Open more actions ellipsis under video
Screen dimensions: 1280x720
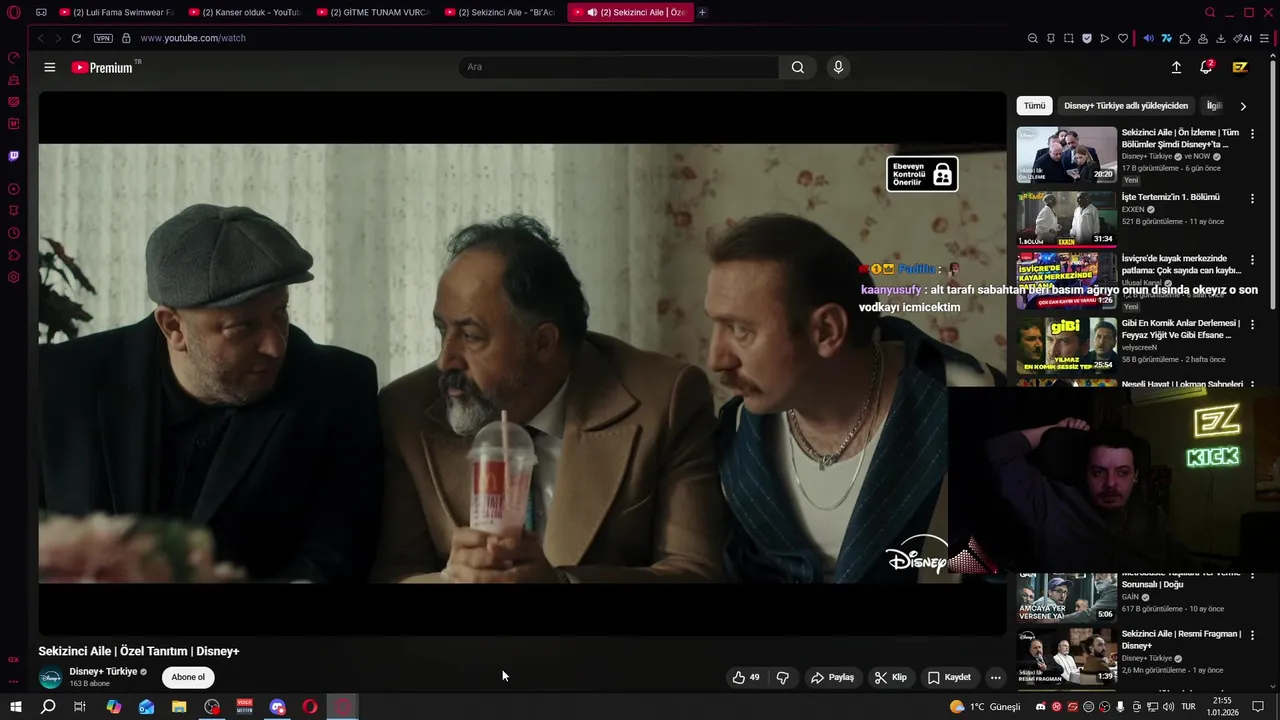995,677
